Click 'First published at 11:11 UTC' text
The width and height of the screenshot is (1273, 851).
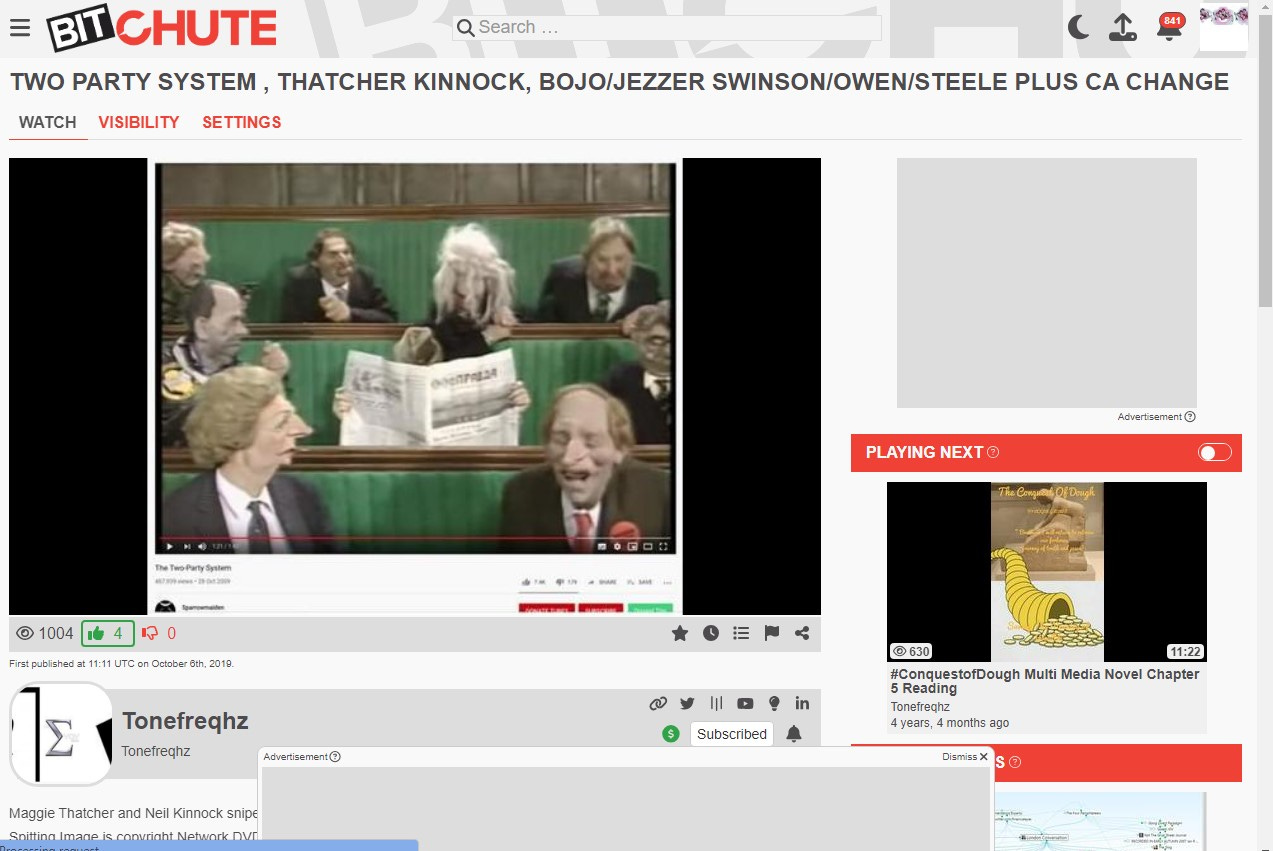click(121, 663)
